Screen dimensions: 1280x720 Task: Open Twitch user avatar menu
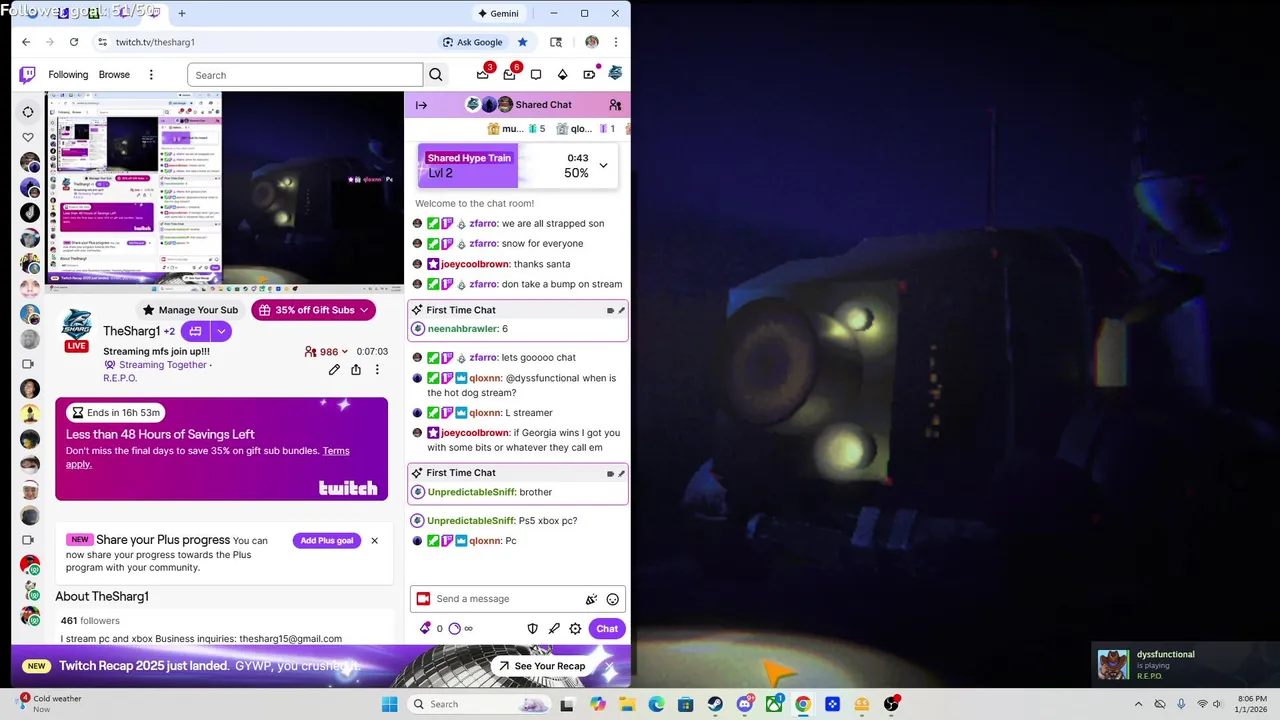615,74
